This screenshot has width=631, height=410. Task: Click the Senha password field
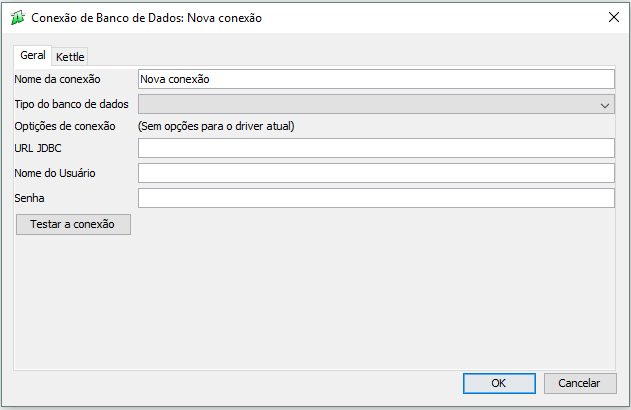(376, 198)
